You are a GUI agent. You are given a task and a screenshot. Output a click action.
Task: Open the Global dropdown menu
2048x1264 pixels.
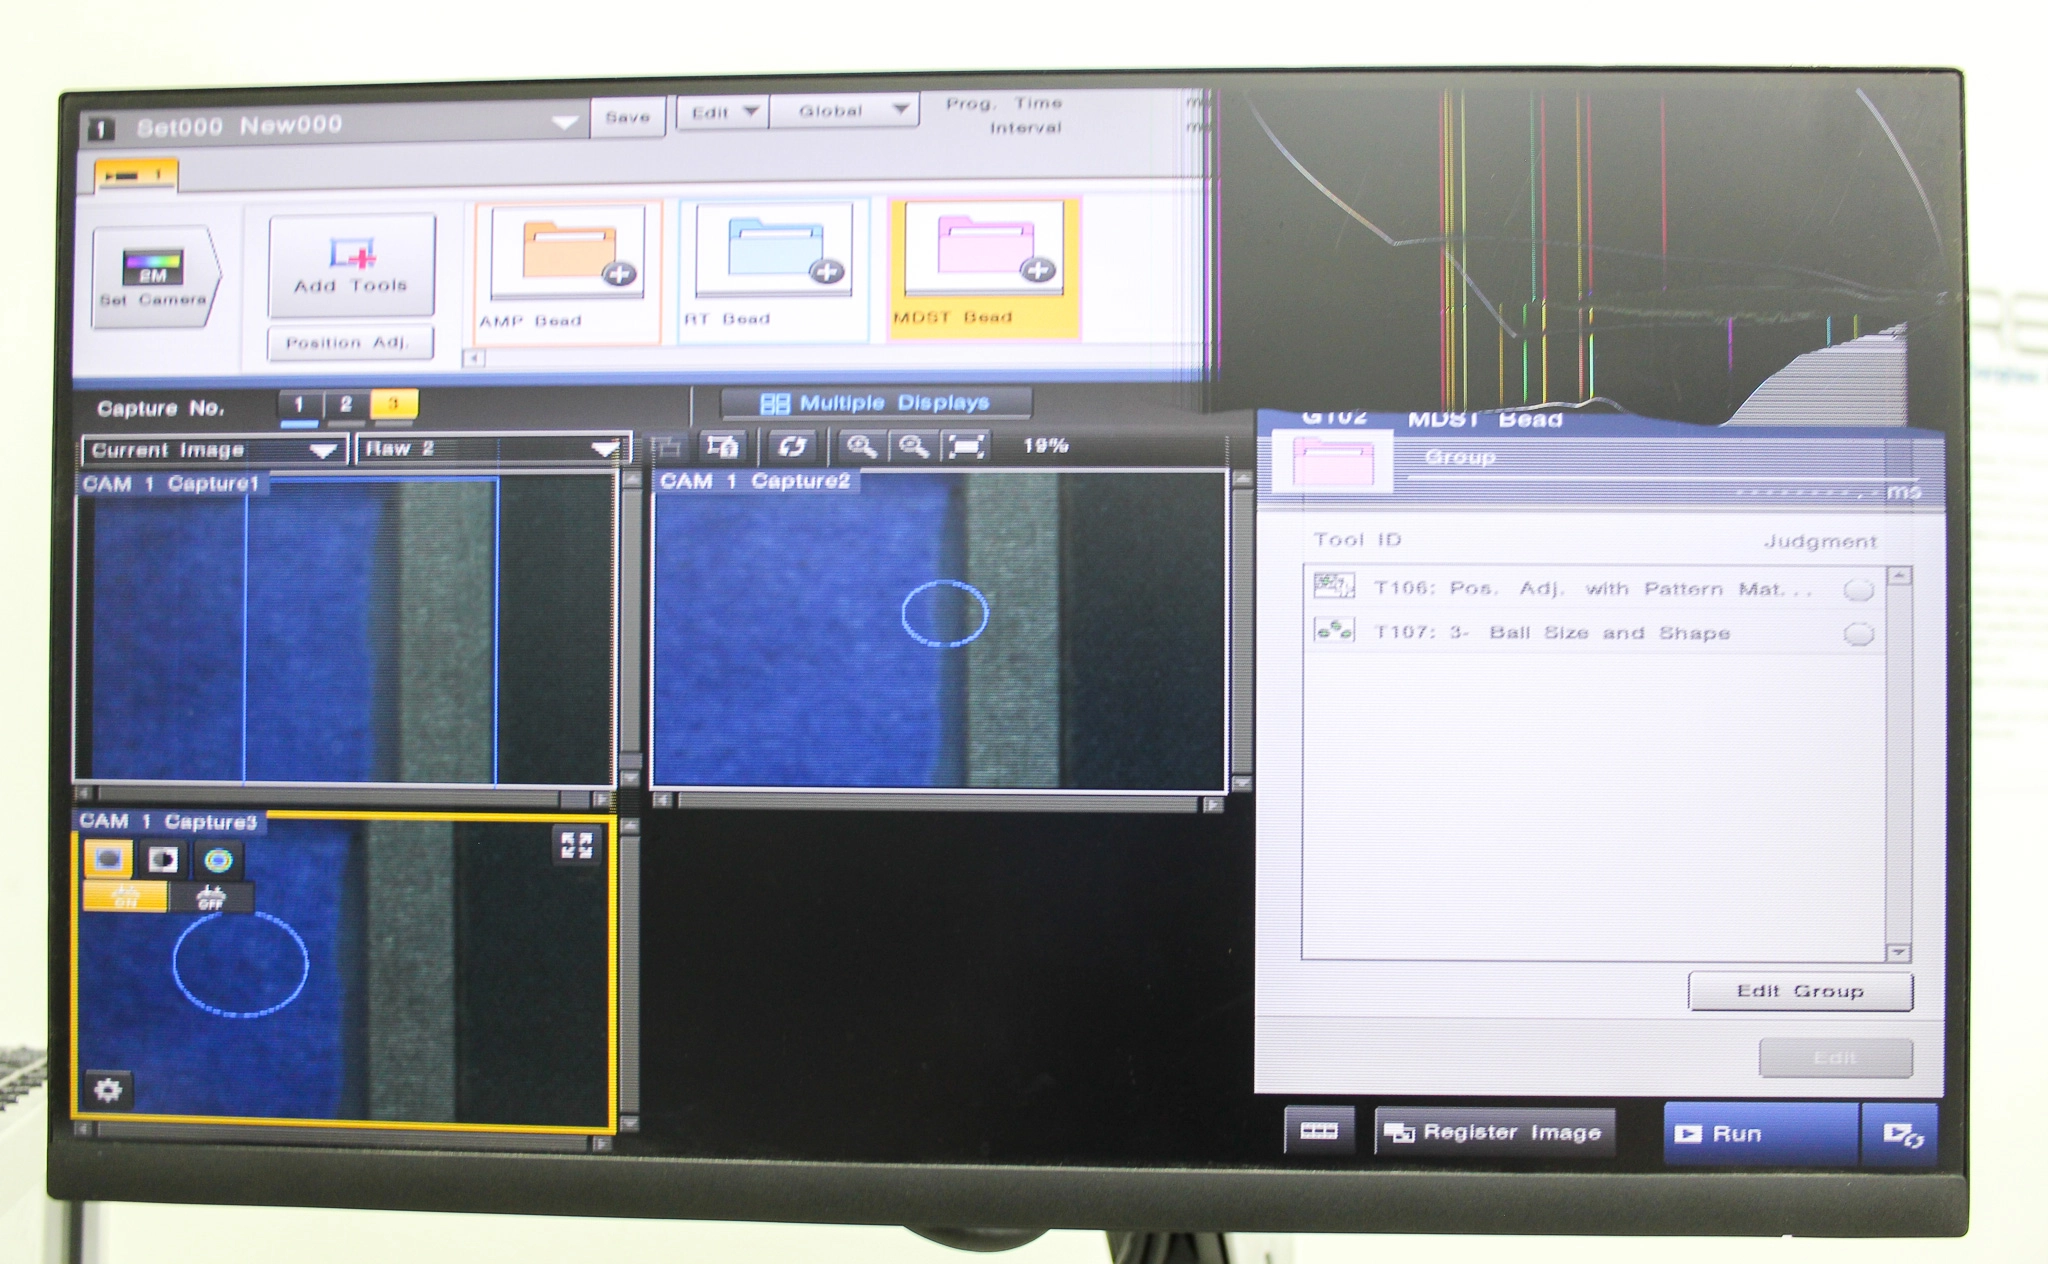point(845,111)
